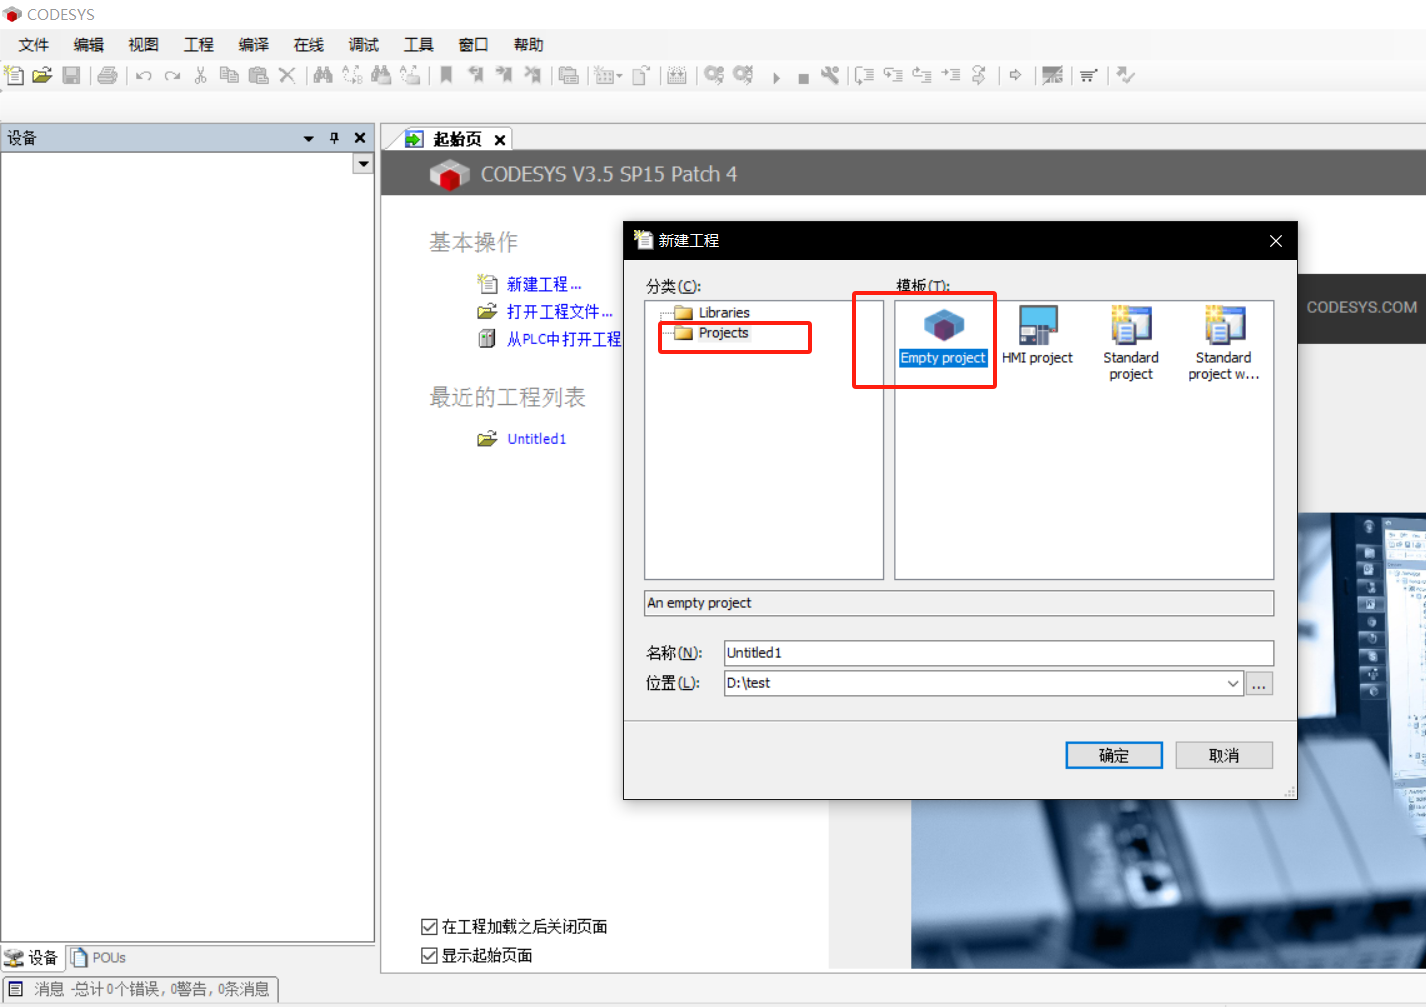Switch to the POUs tab
1426x1007 pixels.
pyautogui.click(x=100, y=958)
